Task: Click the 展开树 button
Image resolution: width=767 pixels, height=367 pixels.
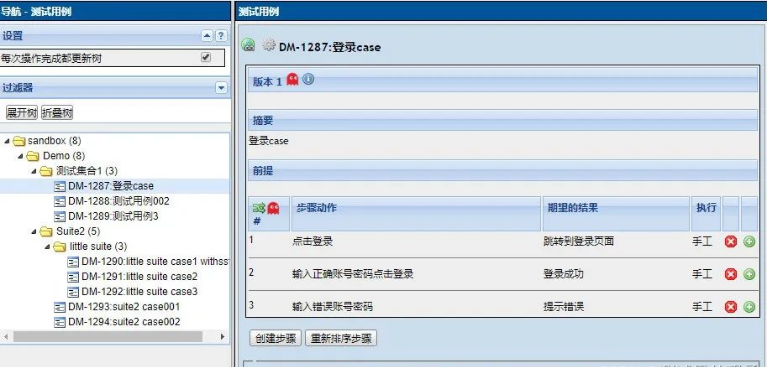Action: pyautogui.click(x=22, y=113)
